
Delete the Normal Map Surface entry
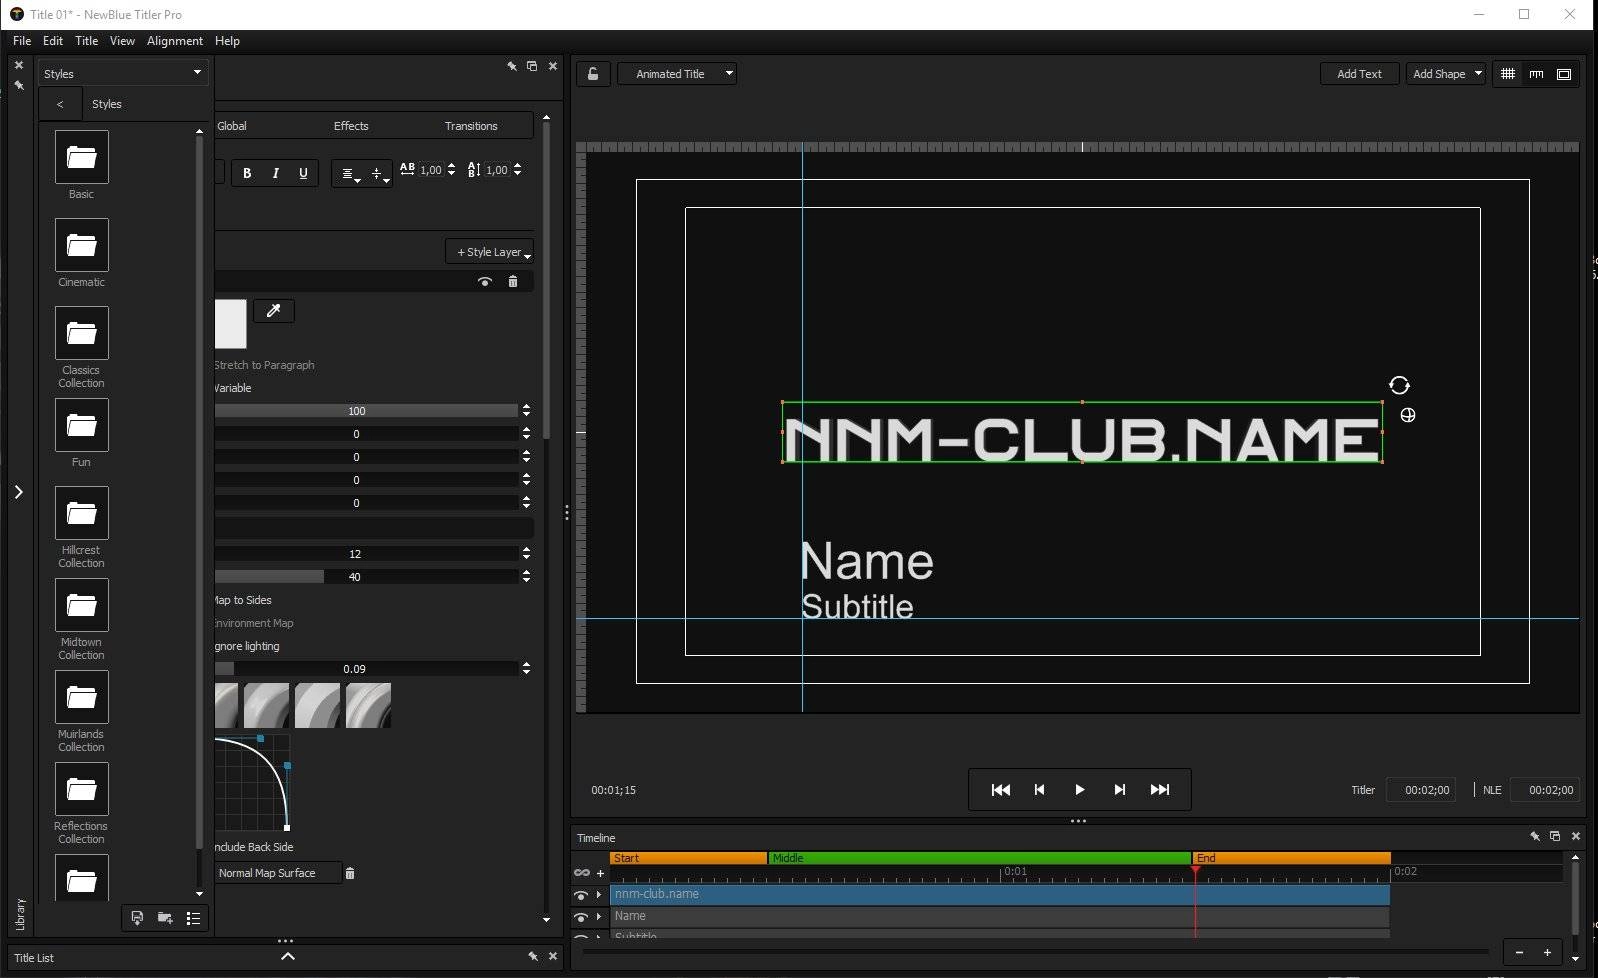350,873
